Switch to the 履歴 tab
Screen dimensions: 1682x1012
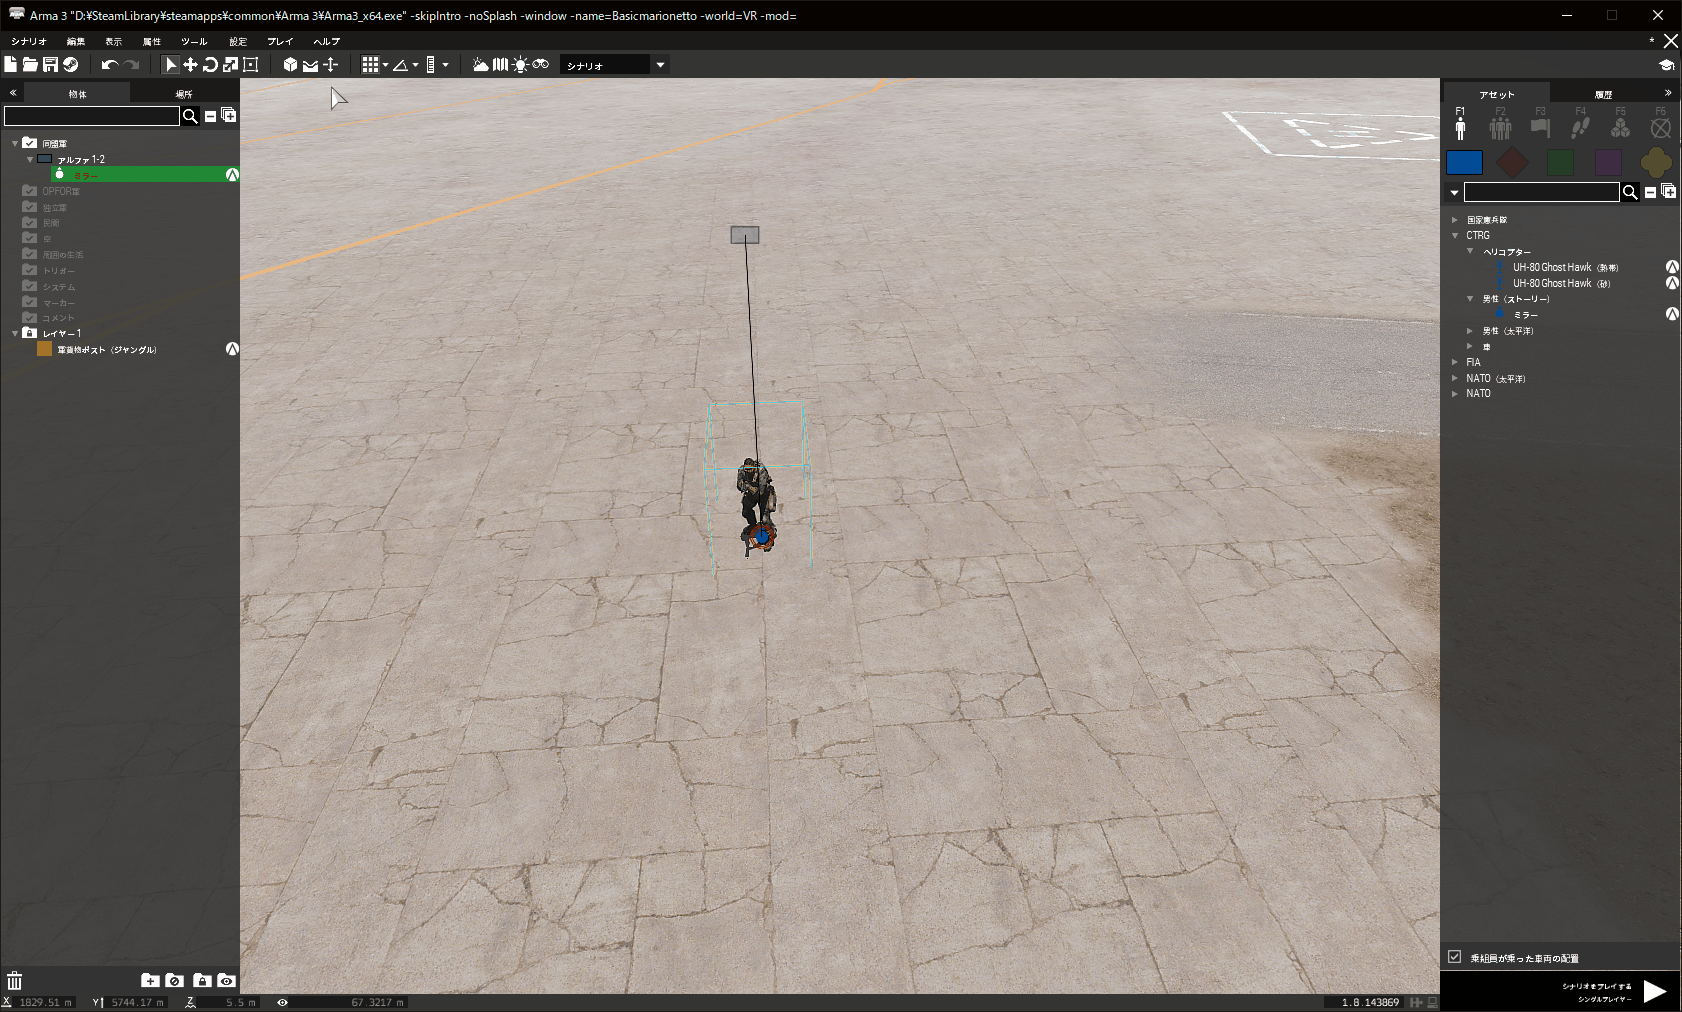[1605, 92]
